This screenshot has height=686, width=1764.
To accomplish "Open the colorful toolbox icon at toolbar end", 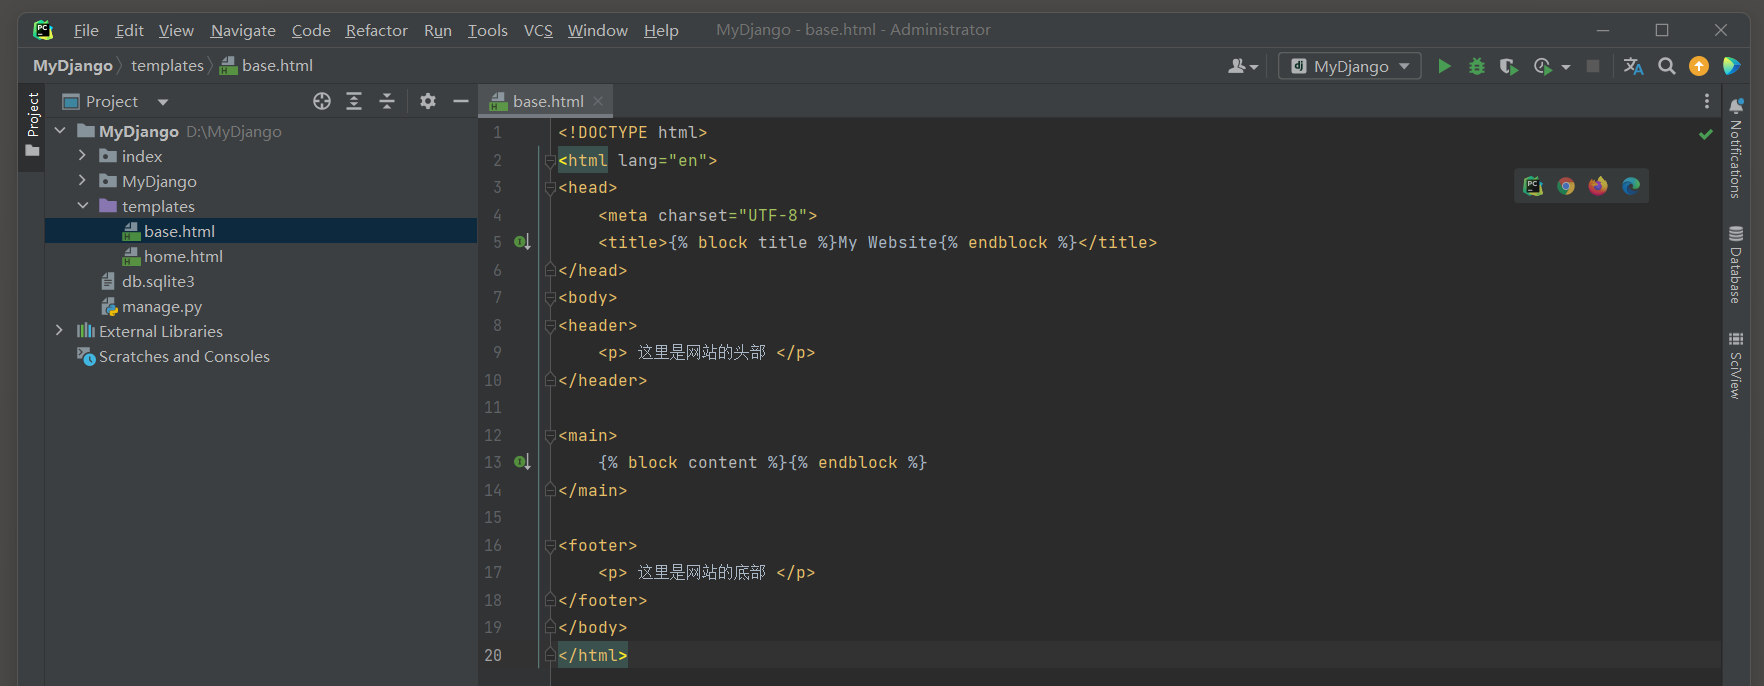I will [1732, 66].
